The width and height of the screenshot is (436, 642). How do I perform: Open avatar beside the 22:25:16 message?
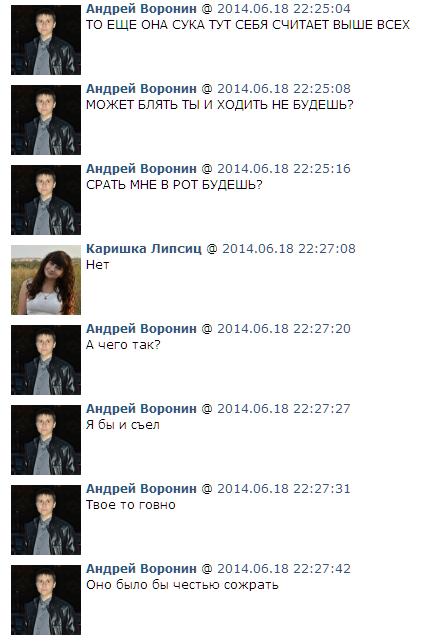point(46,200)
